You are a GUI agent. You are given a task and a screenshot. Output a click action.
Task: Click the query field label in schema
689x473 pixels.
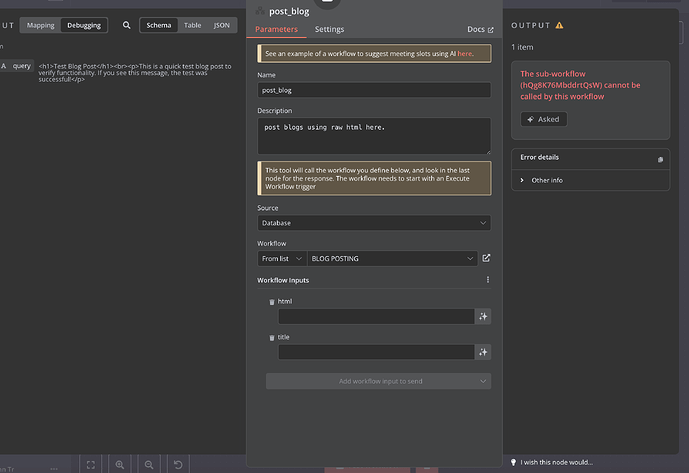(x=22, y=65)
